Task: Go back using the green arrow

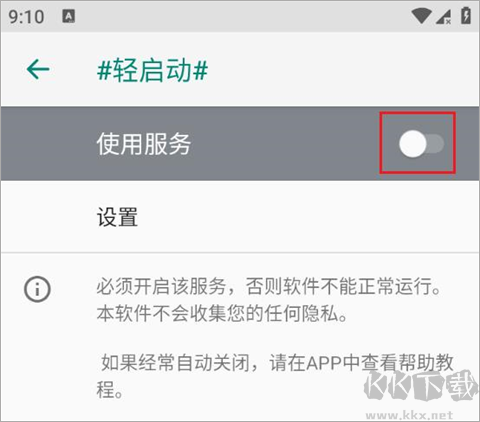Action: (x=38, y=70)
